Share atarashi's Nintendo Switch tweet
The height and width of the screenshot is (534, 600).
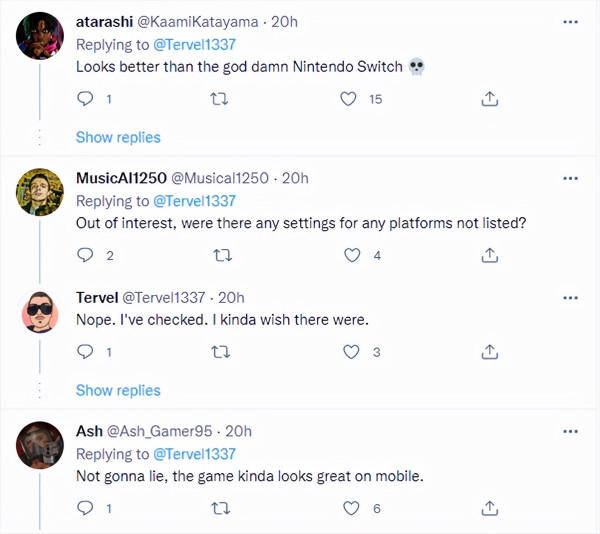[x=490, y=99]
